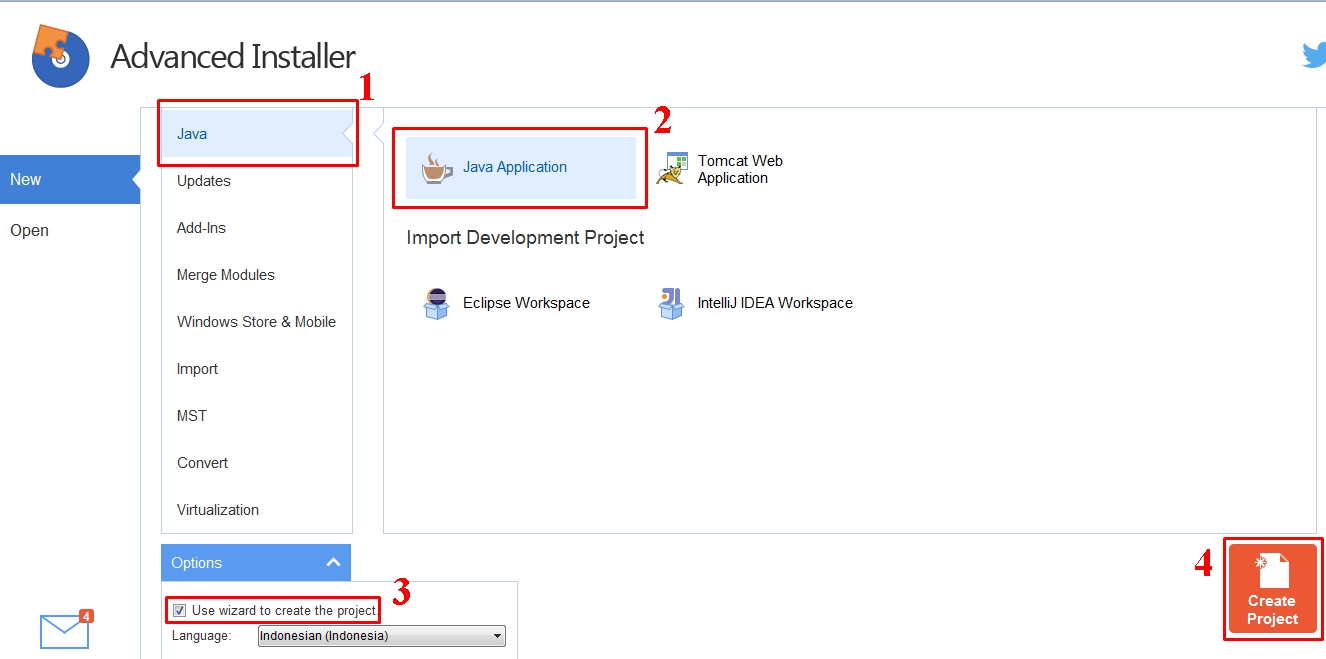Collapse the Options panel
This screenshot has width=1326, height=659.
pos(334,562)
